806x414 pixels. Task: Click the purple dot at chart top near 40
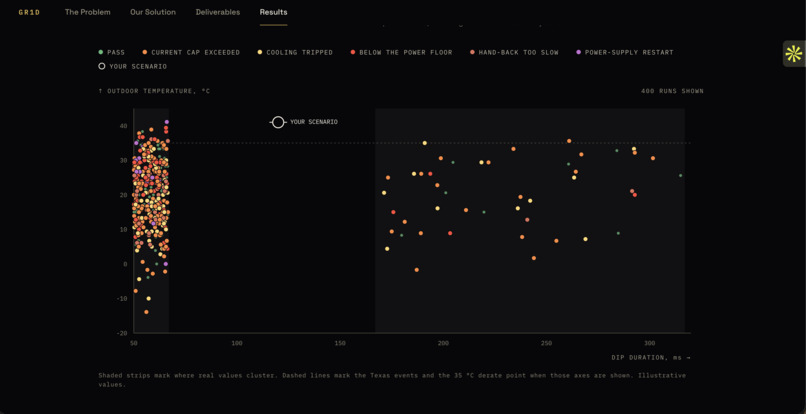(x=167, y=122)
